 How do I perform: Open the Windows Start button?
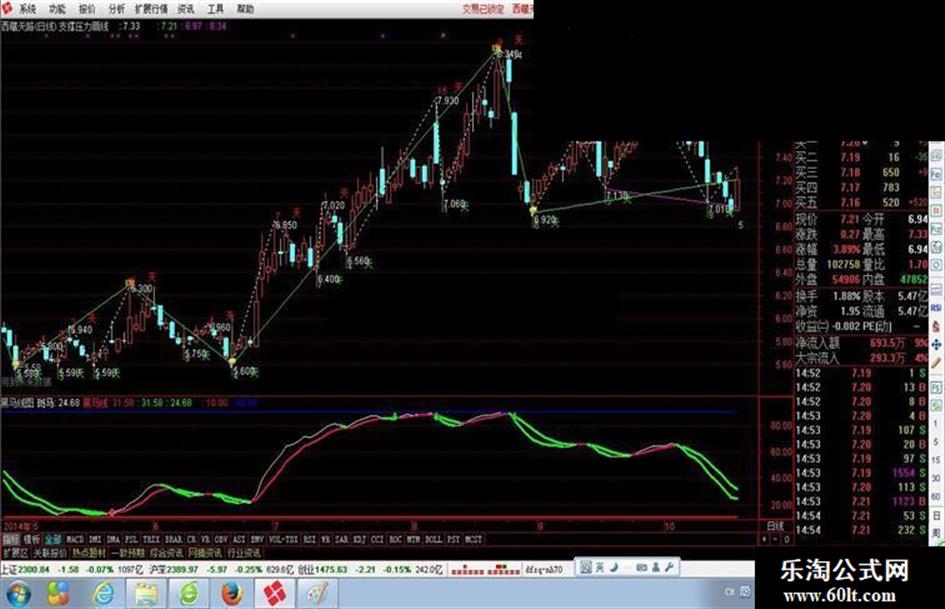pyautogui.click(x=17, y=593)
